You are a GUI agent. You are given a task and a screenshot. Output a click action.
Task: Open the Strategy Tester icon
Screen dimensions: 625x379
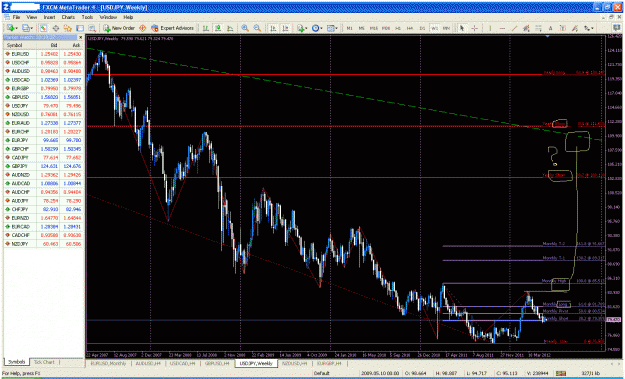tap(92, 28)
